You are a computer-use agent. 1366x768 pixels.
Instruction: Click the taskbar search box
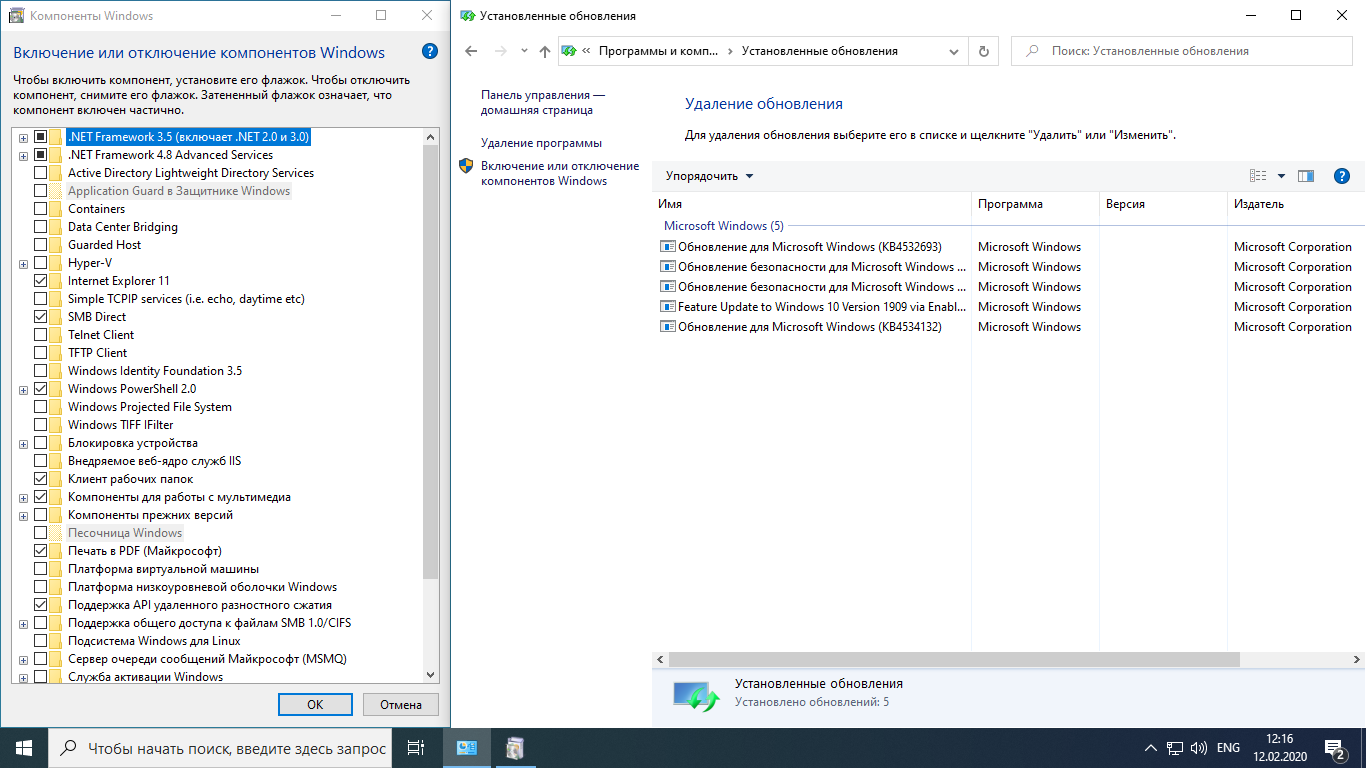click(x=221, y=748)
